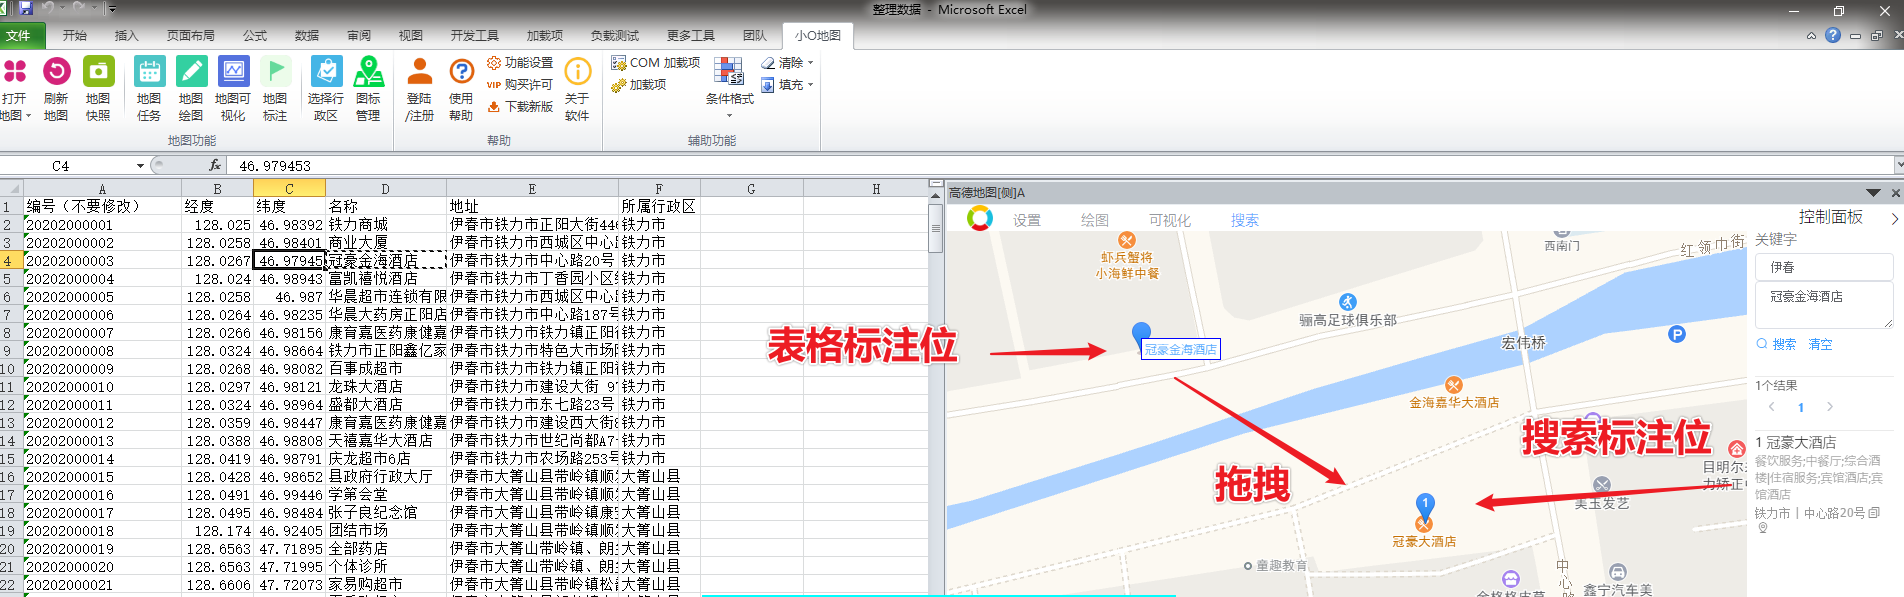Click 刷新地图 refresh map icon
The height and width of the screenshot is (597, 1904).
click(56, 88)
